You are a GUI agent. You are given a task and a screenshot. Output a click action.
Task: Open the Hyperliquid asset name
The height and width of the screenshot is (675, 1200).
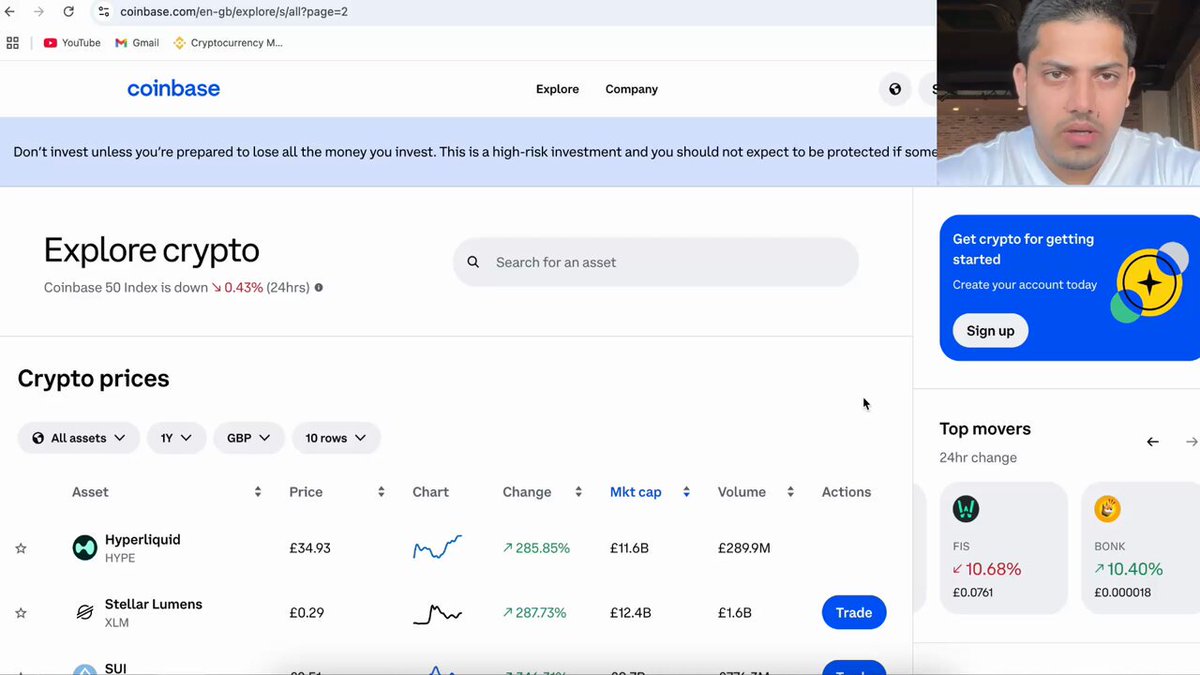tap(143, 540)
